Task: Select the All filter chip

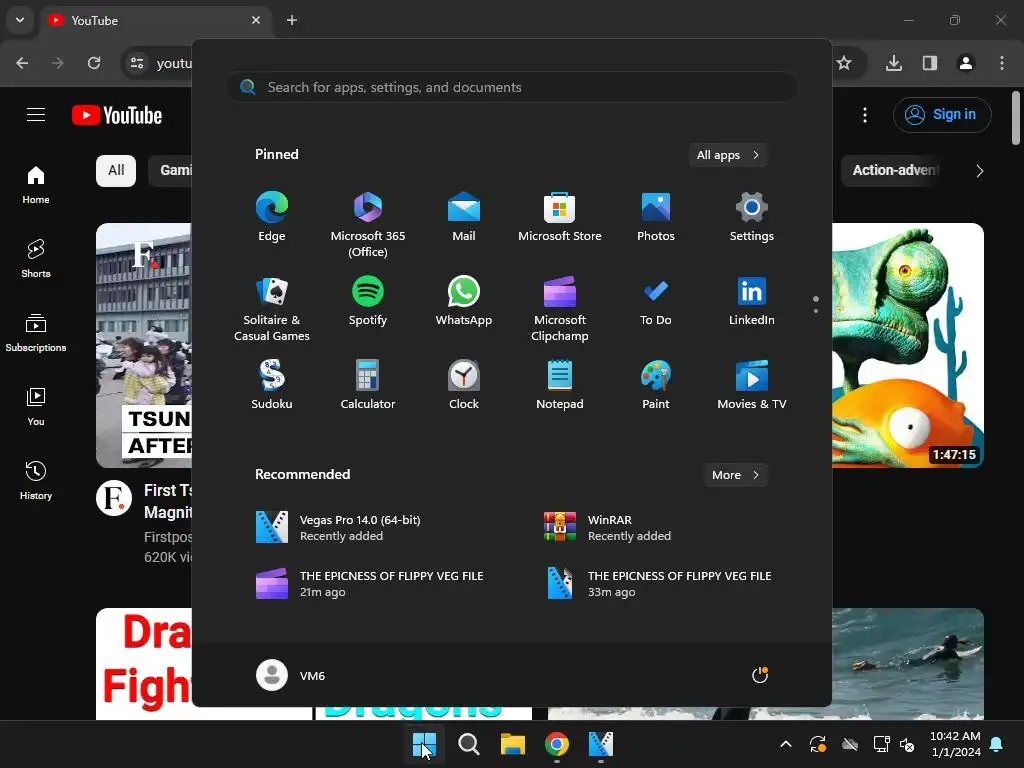Action: [116, 170]
